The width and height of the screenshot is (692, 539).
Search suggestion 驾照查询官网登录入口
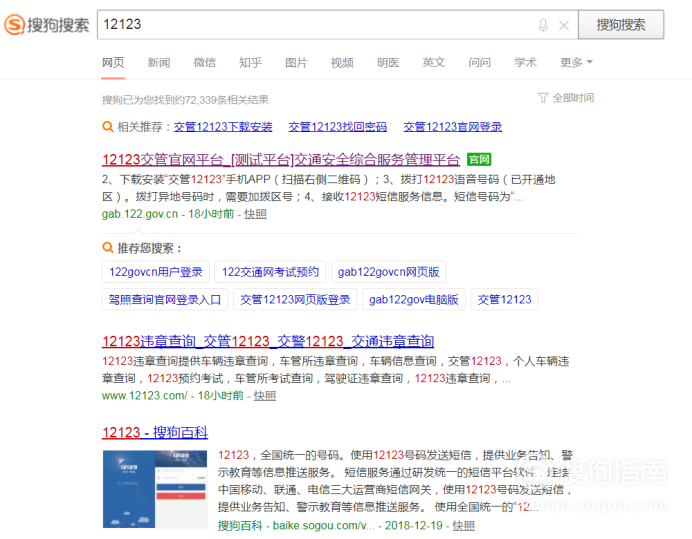(165, 299)
